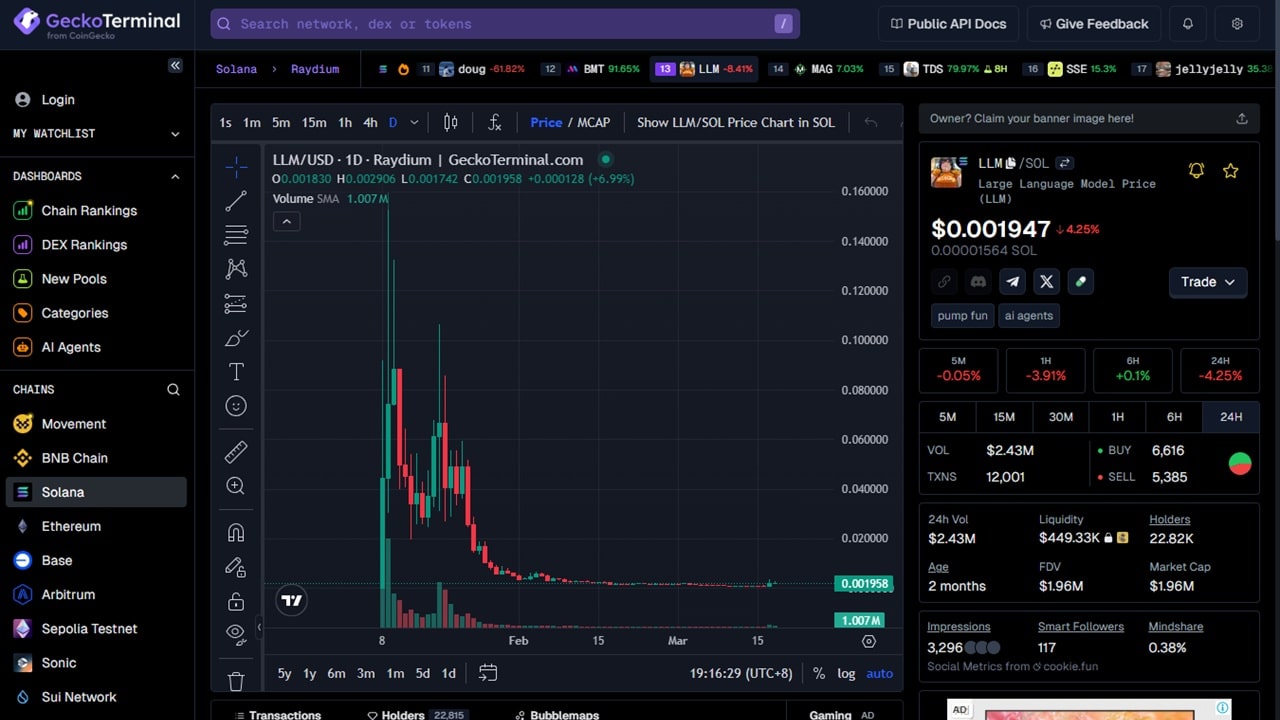Open the indicators fx menu

point(494,122)
